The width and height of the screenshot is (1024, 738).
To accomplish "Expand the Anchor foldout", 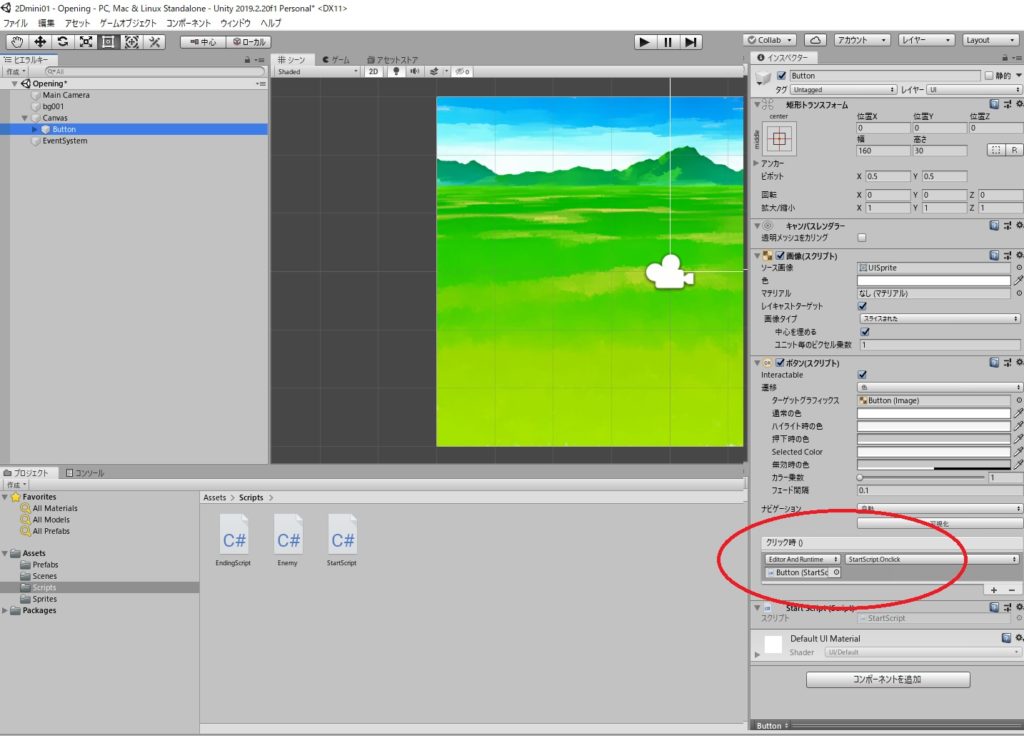I will pyautogui.click(x=757, y=163).
